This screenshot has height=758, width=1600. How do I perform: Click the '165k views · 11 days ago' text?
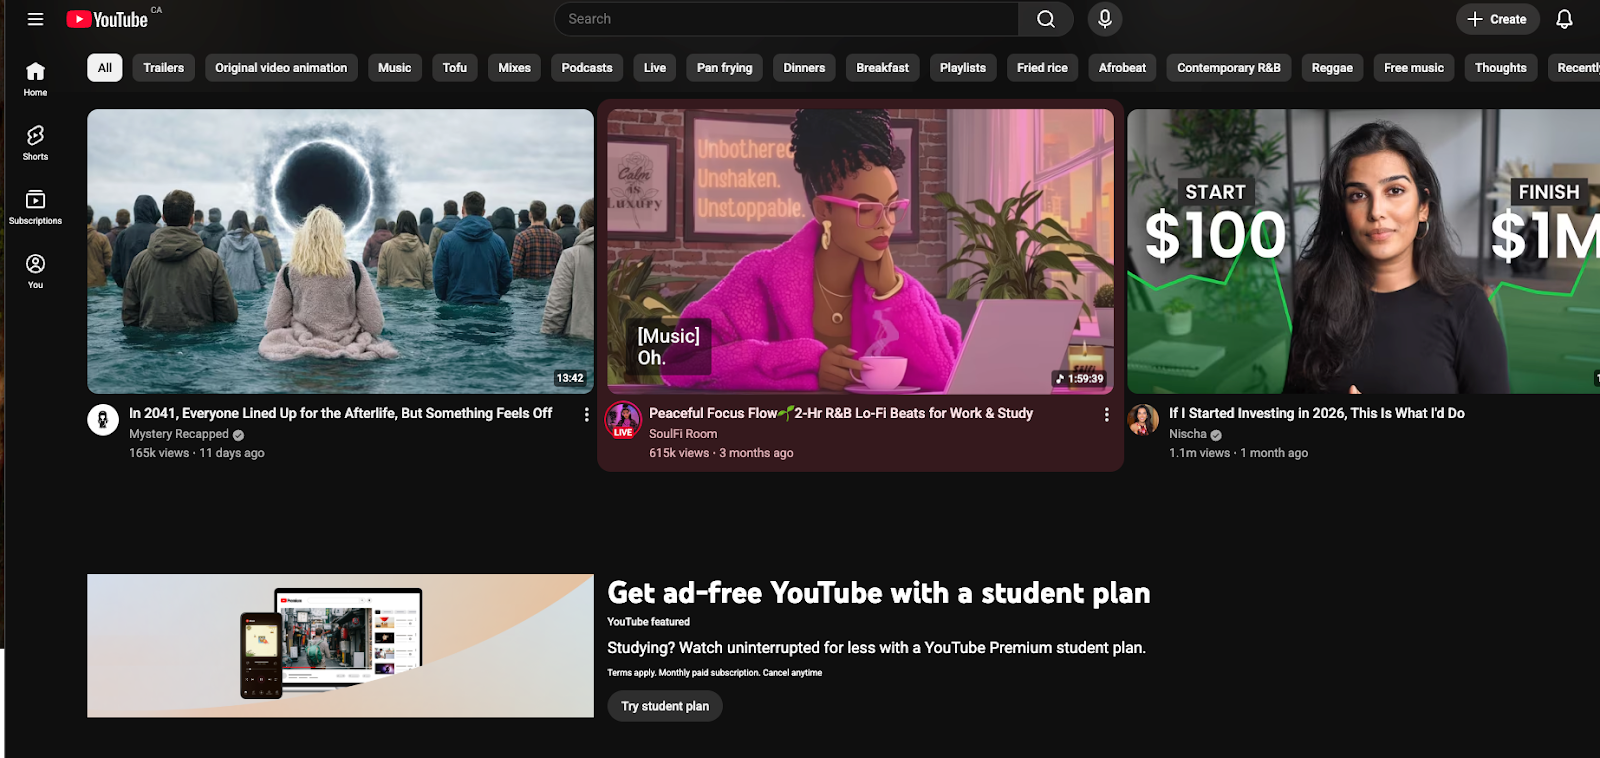point(197,453)
